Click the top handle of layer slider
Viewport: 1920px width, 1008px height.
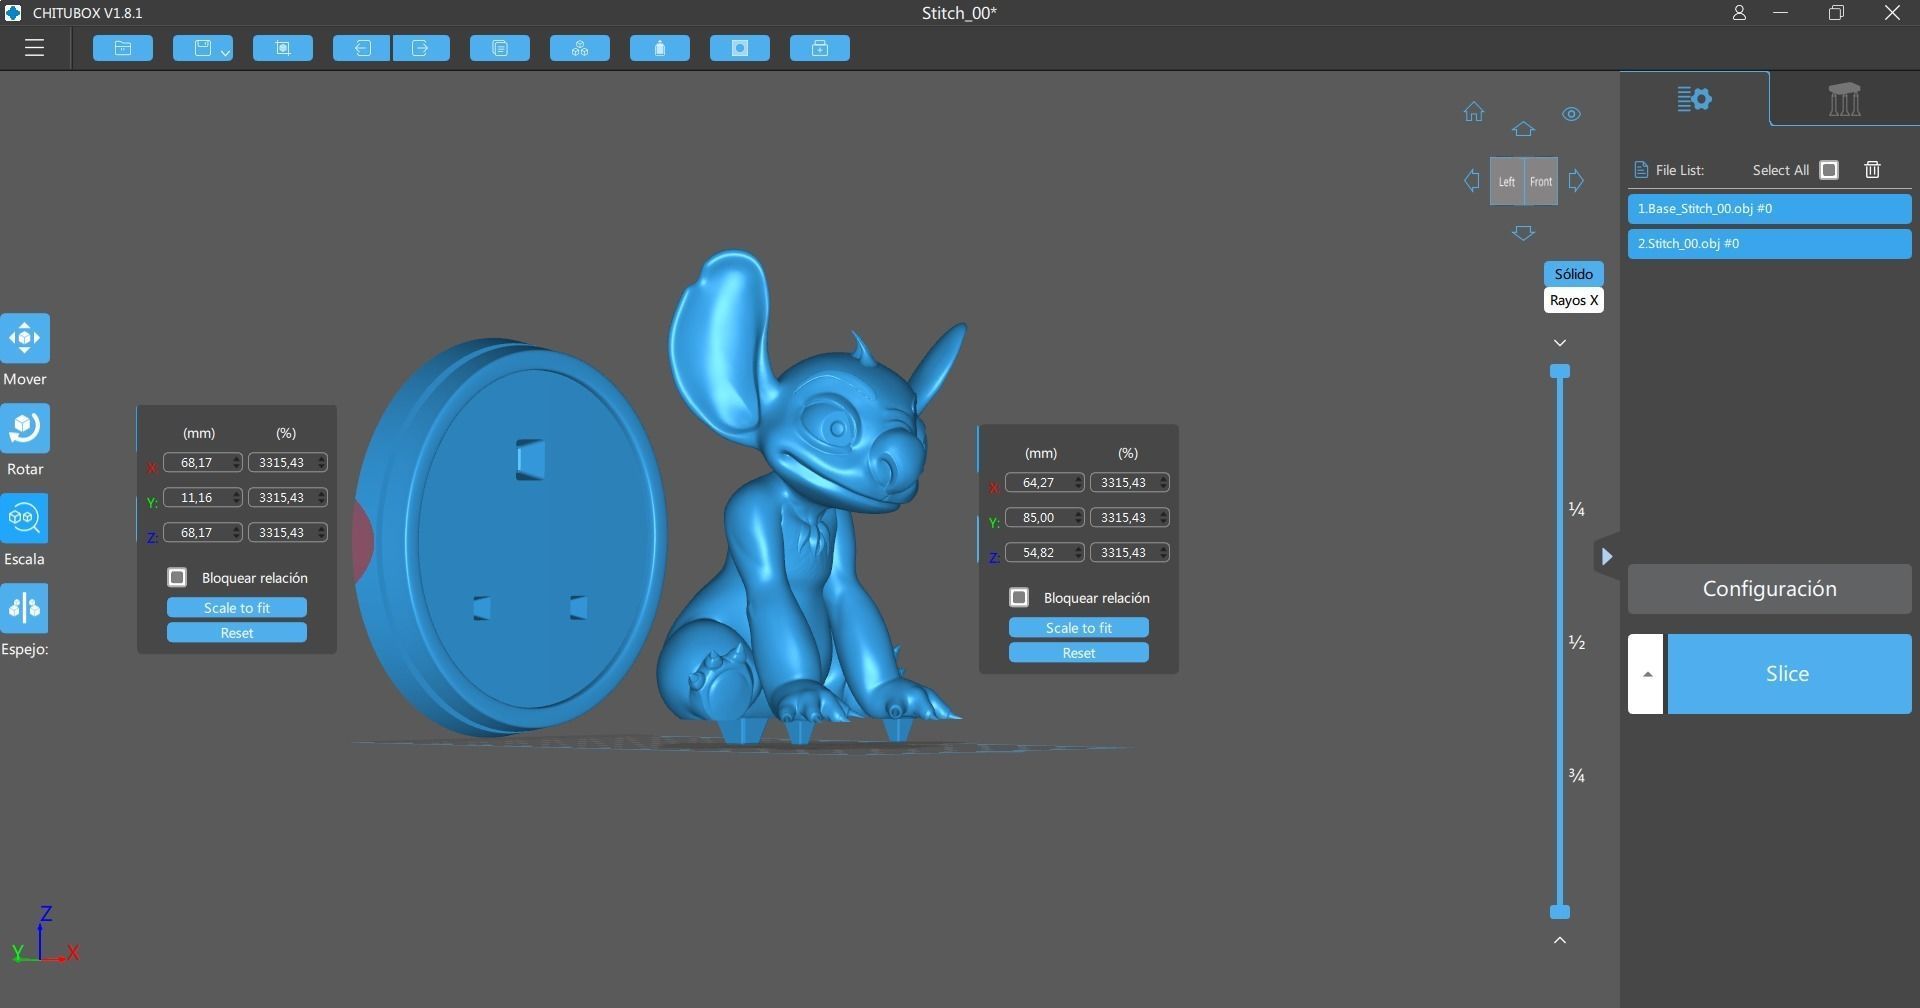pyautogui.click(x=1560, y=371)
